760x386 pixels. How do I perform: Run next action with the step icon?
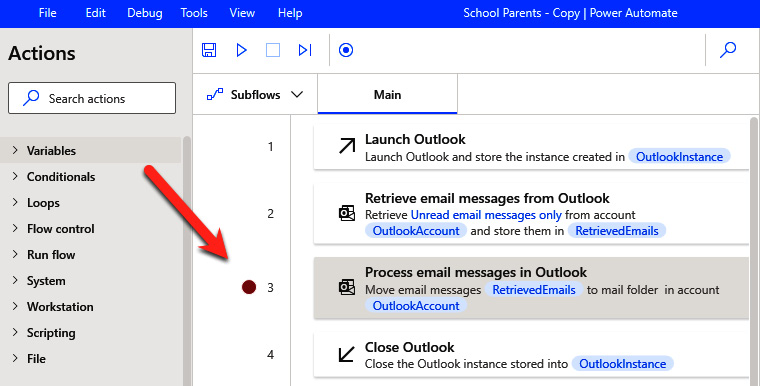point(305,50)
